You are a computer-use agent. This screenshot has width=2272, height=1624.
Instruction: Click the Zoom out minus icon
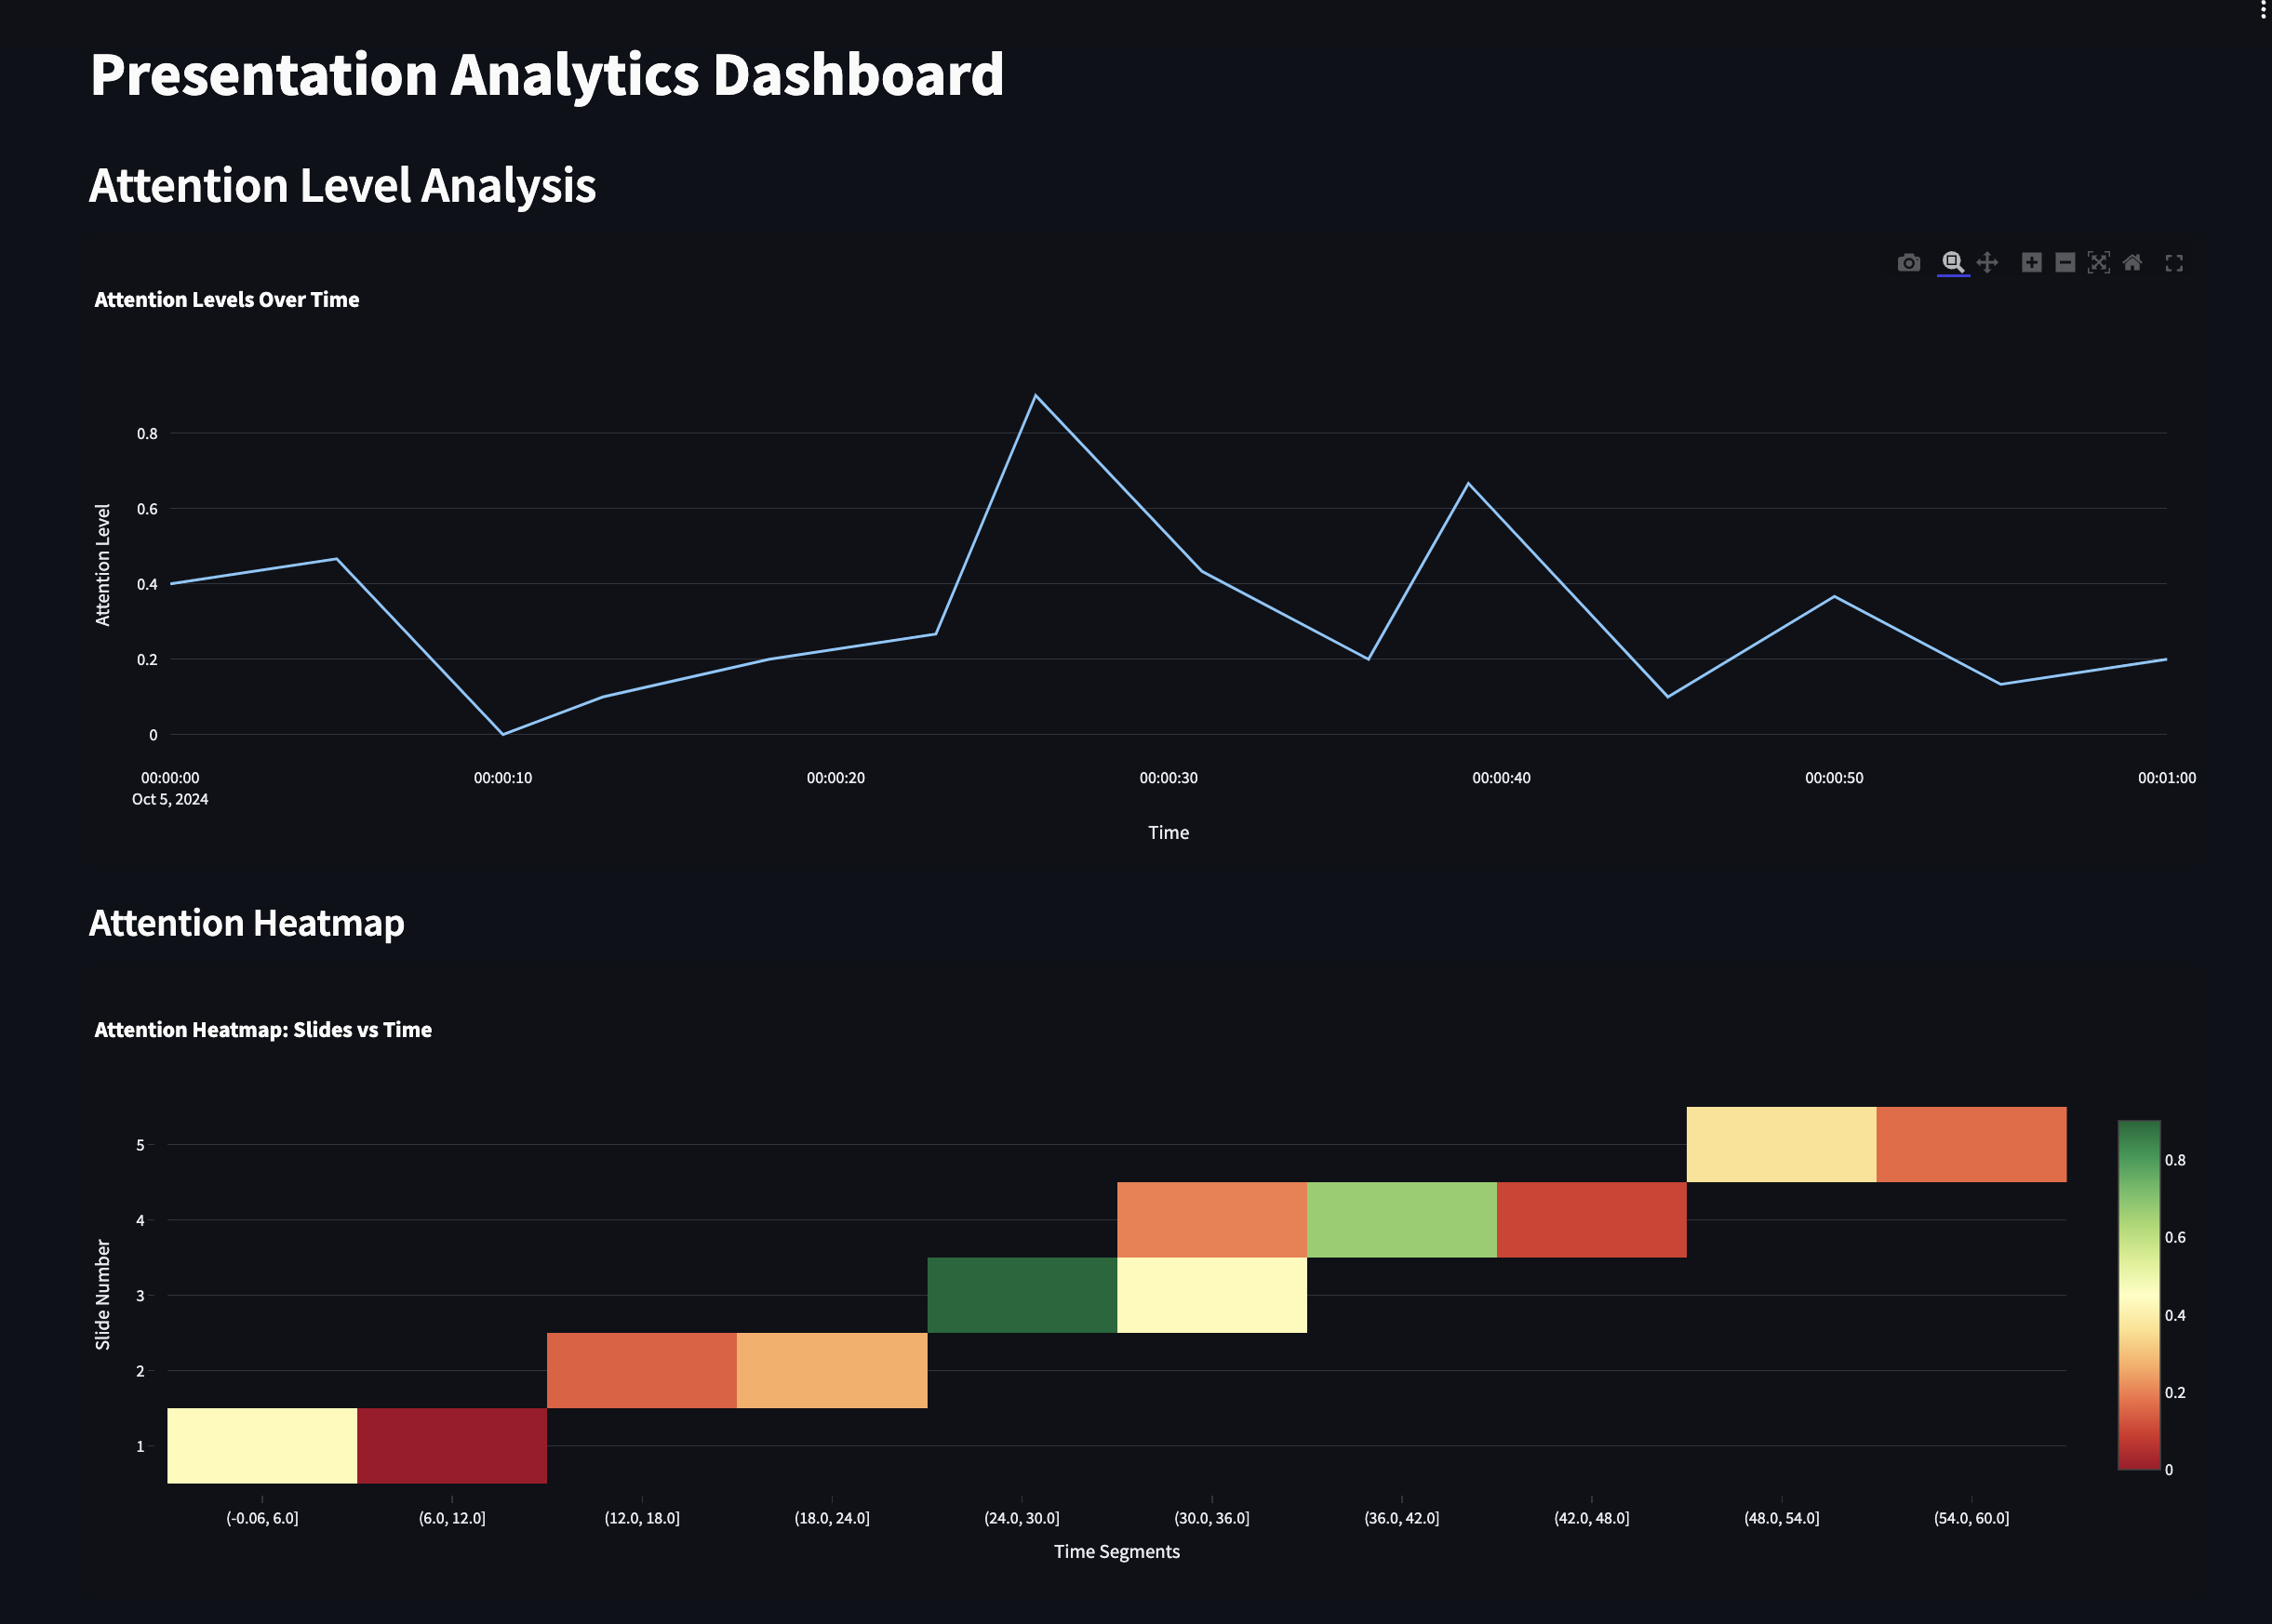[x=2065, y=262]
